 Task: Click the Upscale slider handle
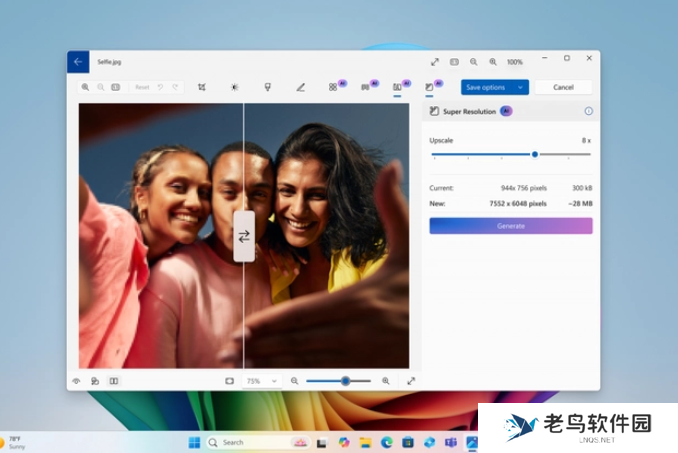(535, 154)
